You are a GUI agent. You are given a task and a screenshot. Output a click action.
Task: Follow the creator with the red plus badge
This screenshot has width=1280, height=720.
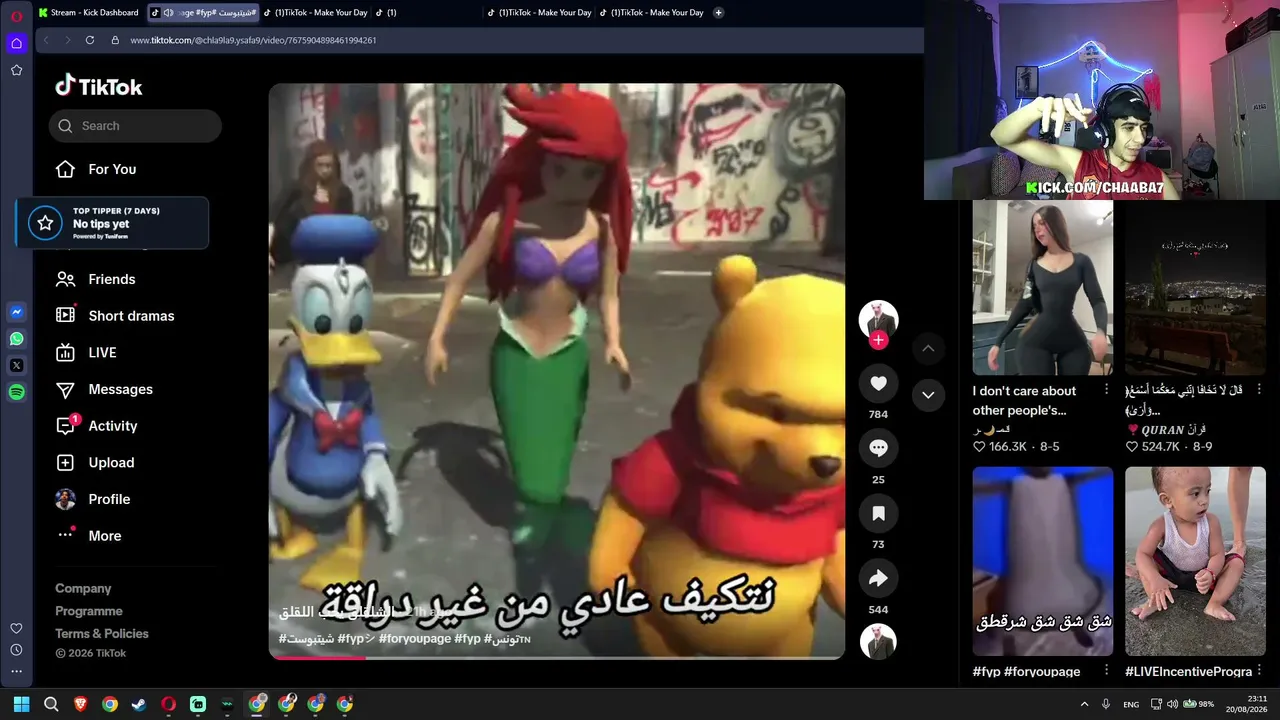pos(878,340)
